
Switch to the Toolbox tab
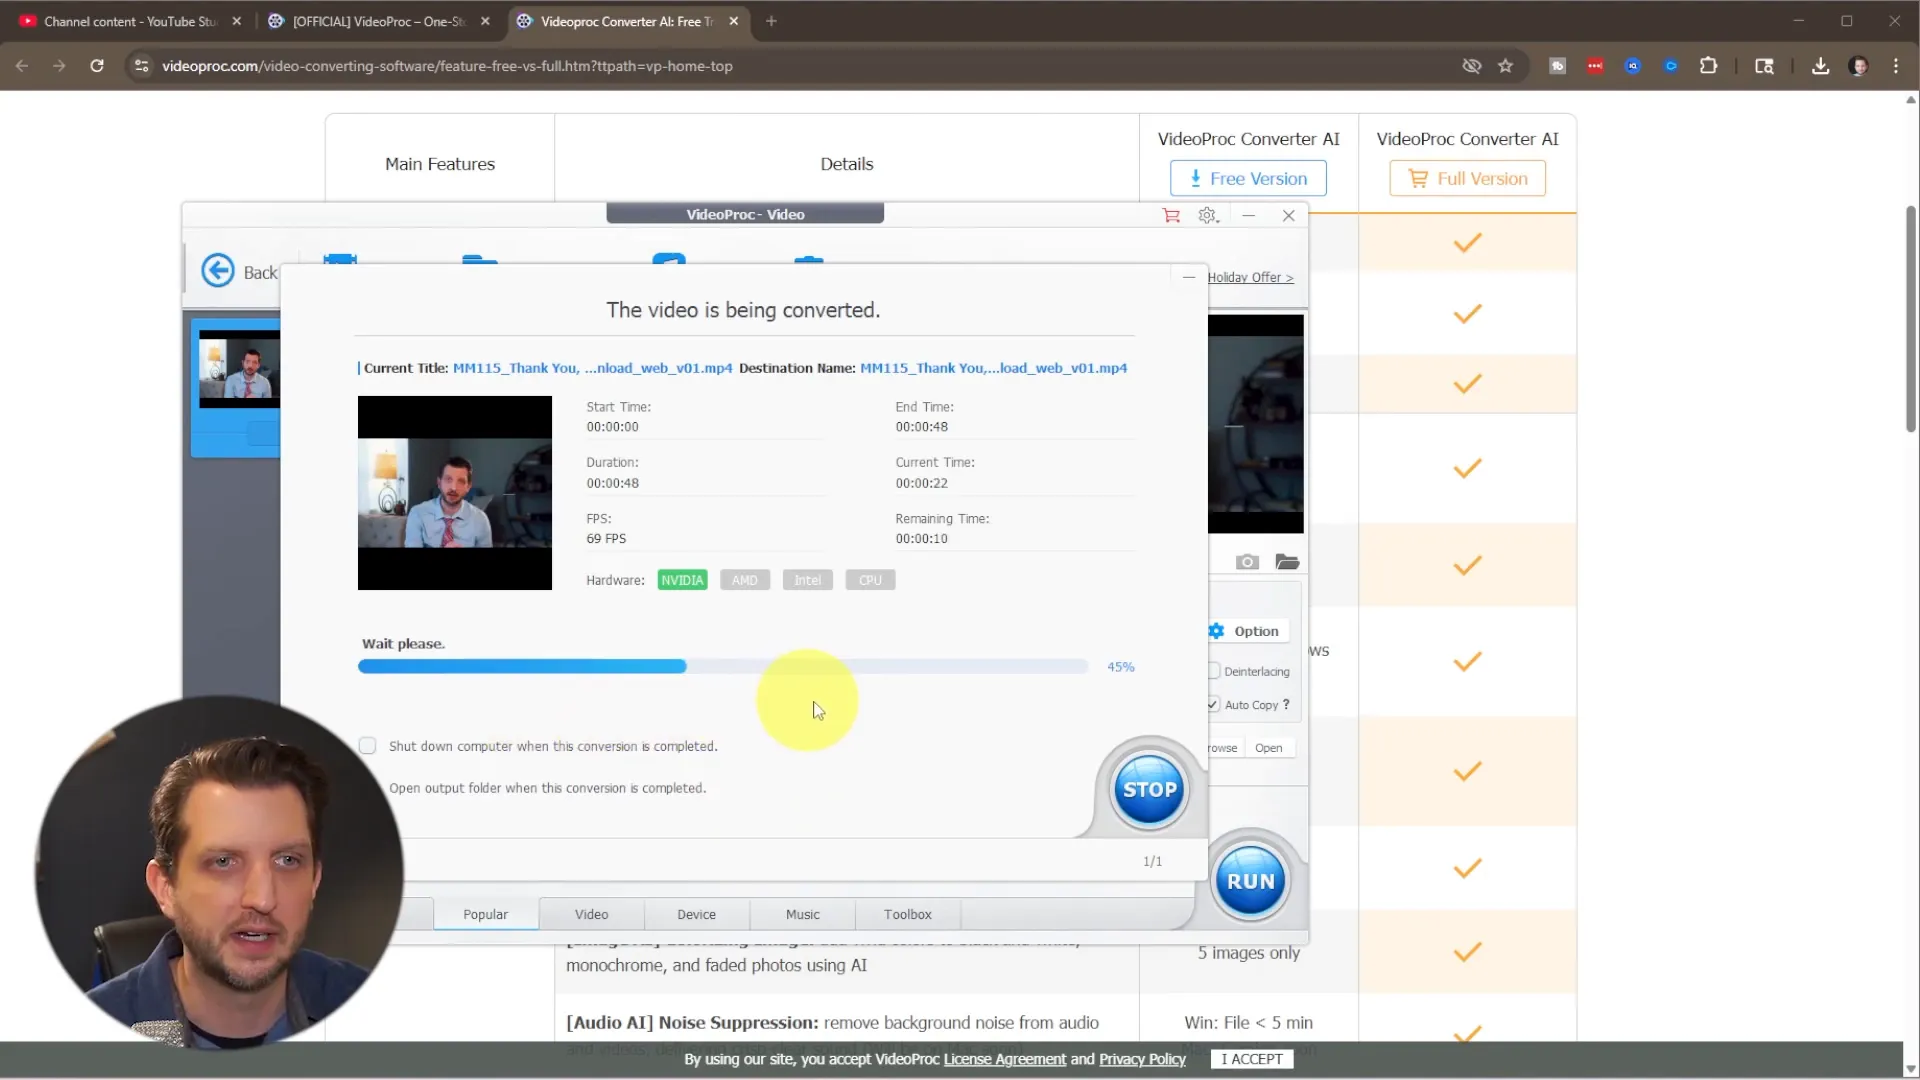click(908, 914)
